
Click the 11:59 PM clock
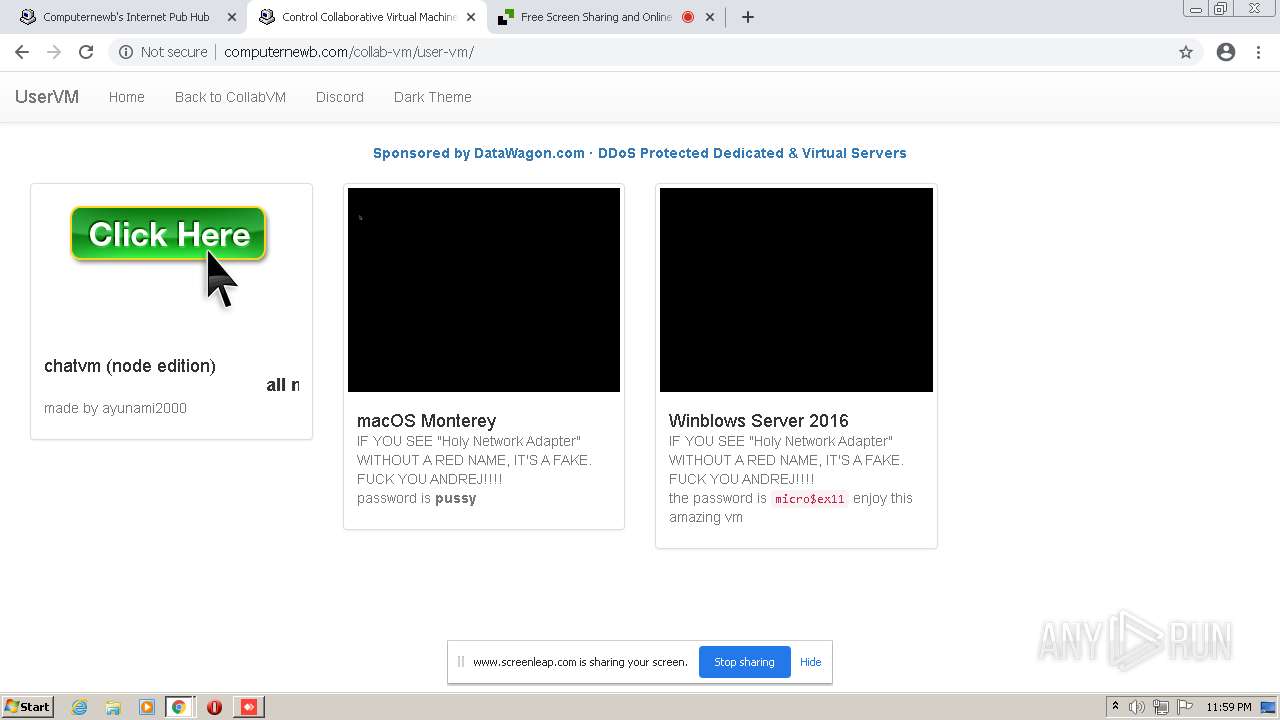pyautogui.click(x=1229, y=707)
